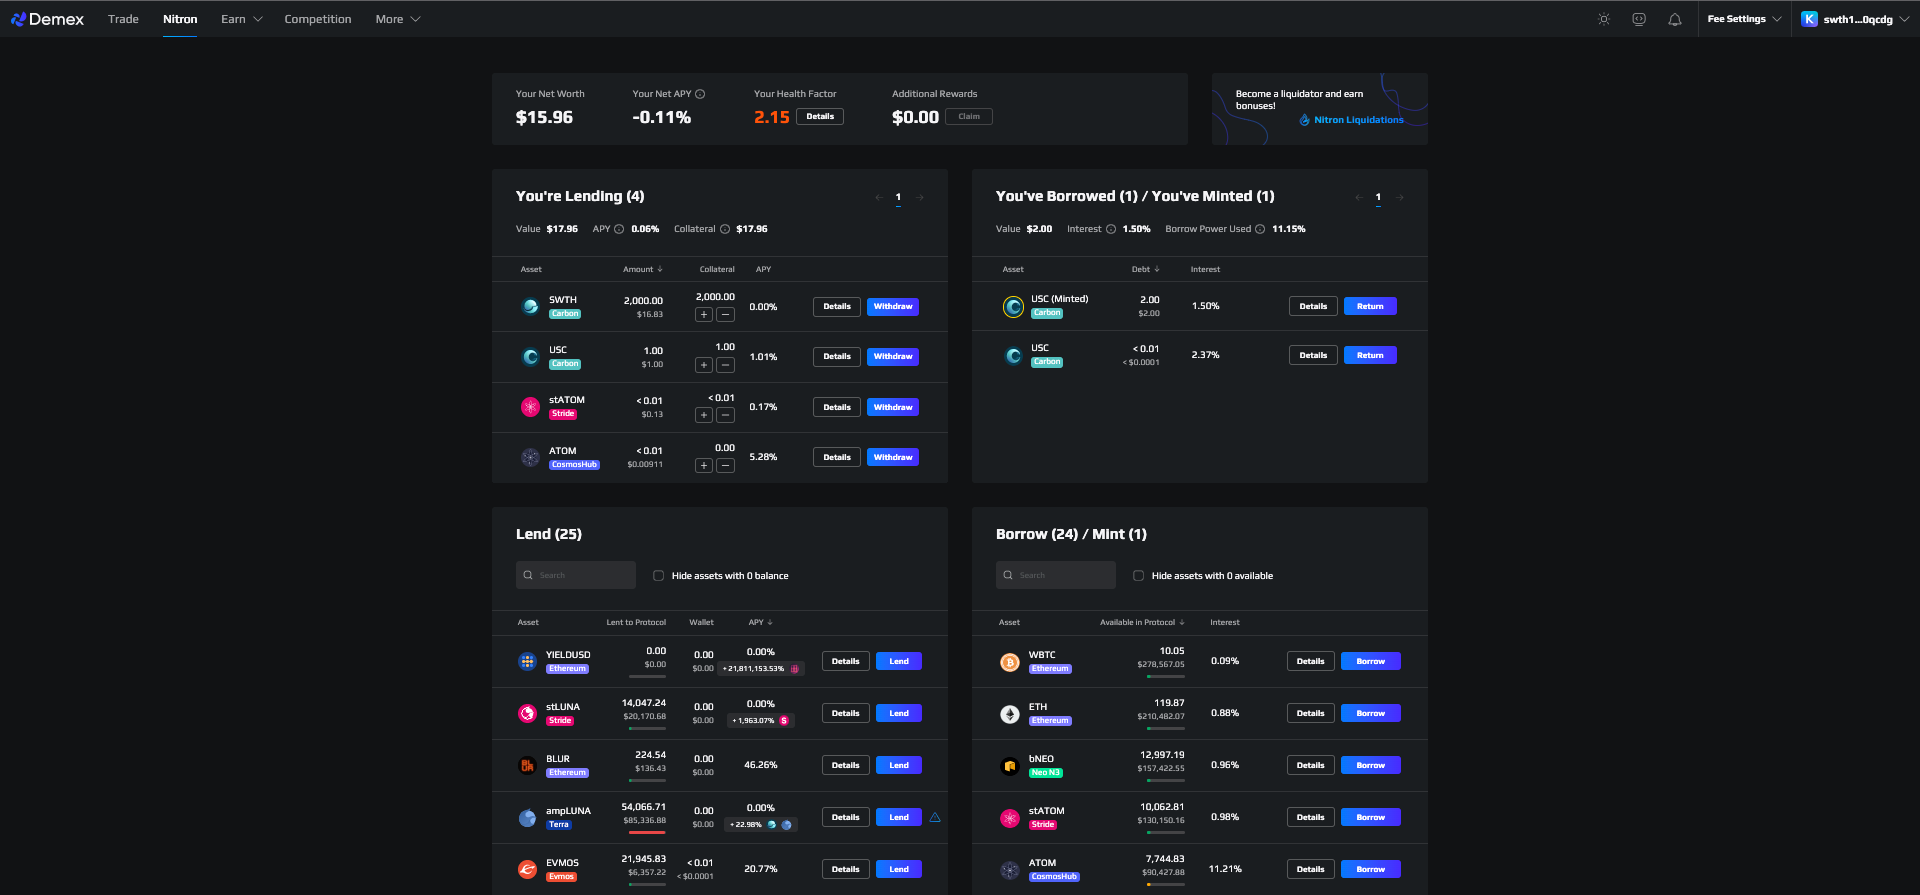This screenshot has height=895, width=1920.
Task: Sort Lend table by APY column
Action: pos(760,622)
